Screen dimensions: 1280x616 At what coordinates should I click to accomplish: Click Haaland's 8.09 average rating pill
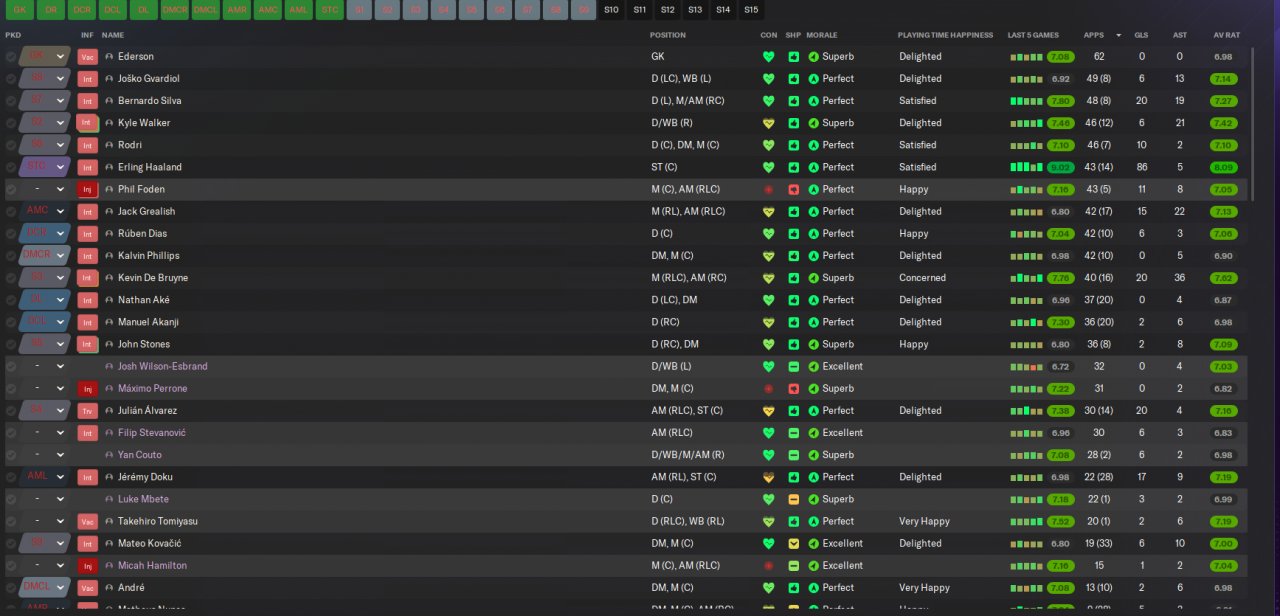[x=1223, y=167]
